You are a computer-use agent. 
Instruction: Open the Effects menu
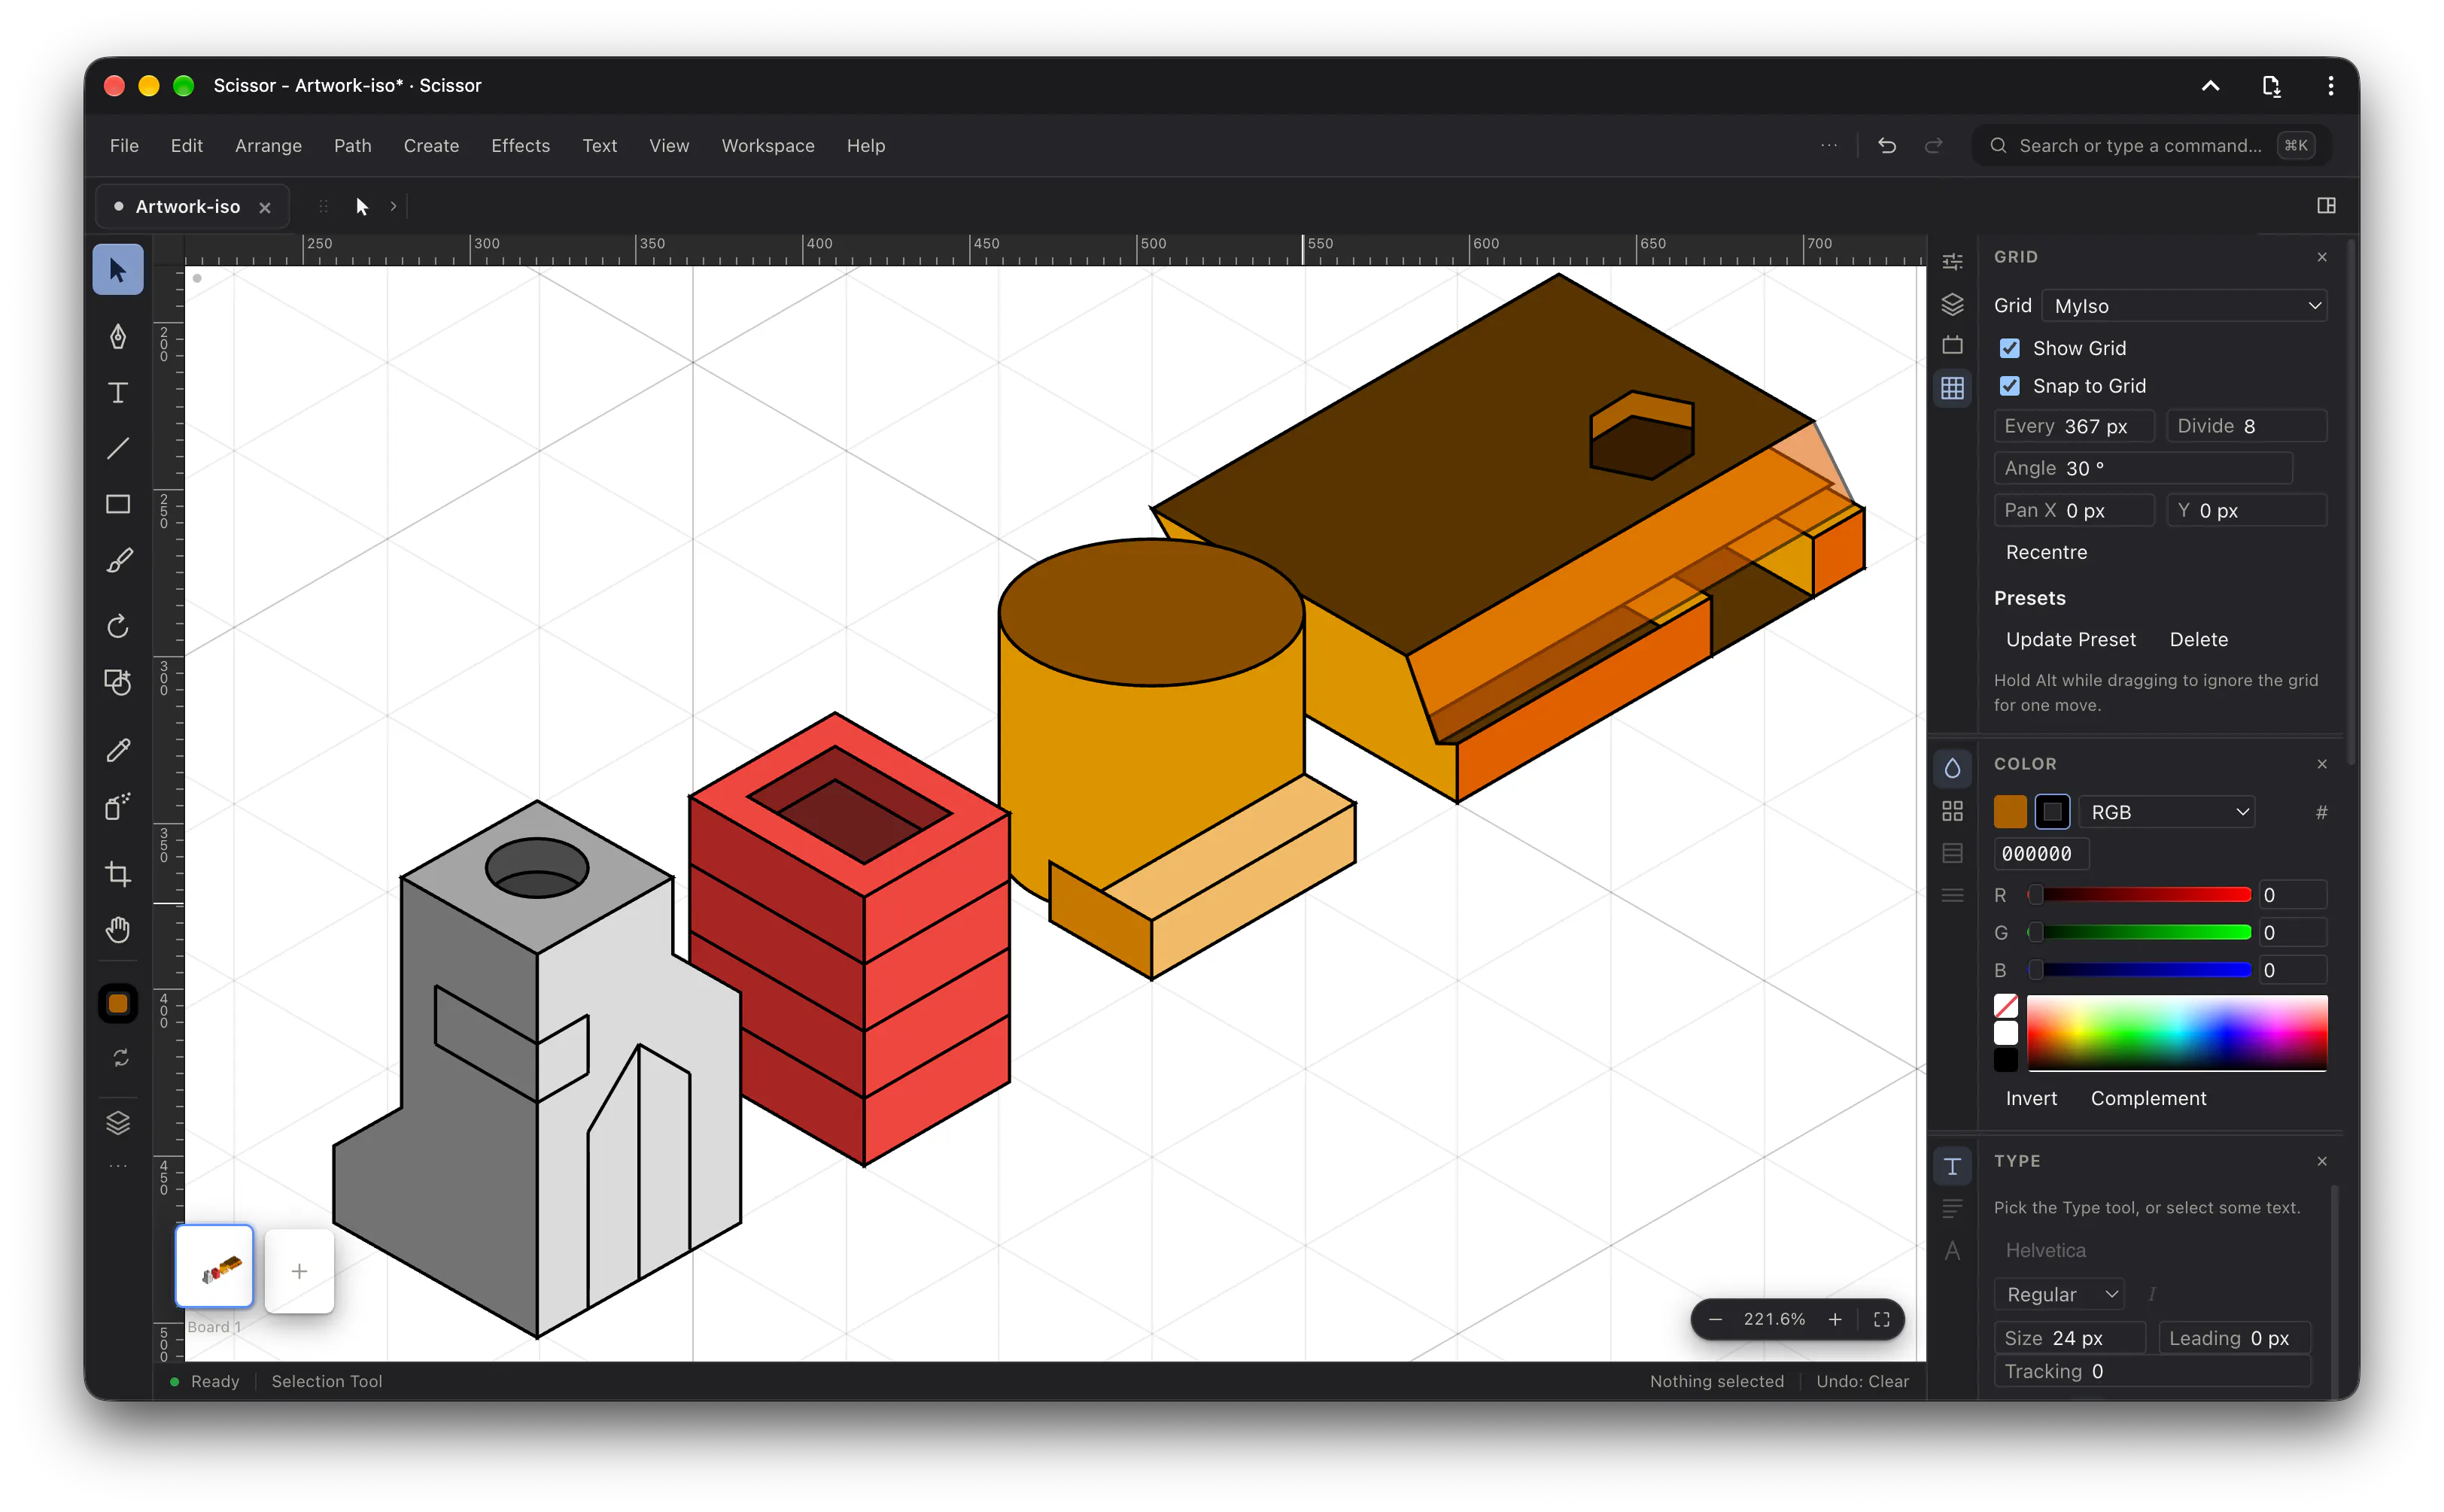(520, 146)
